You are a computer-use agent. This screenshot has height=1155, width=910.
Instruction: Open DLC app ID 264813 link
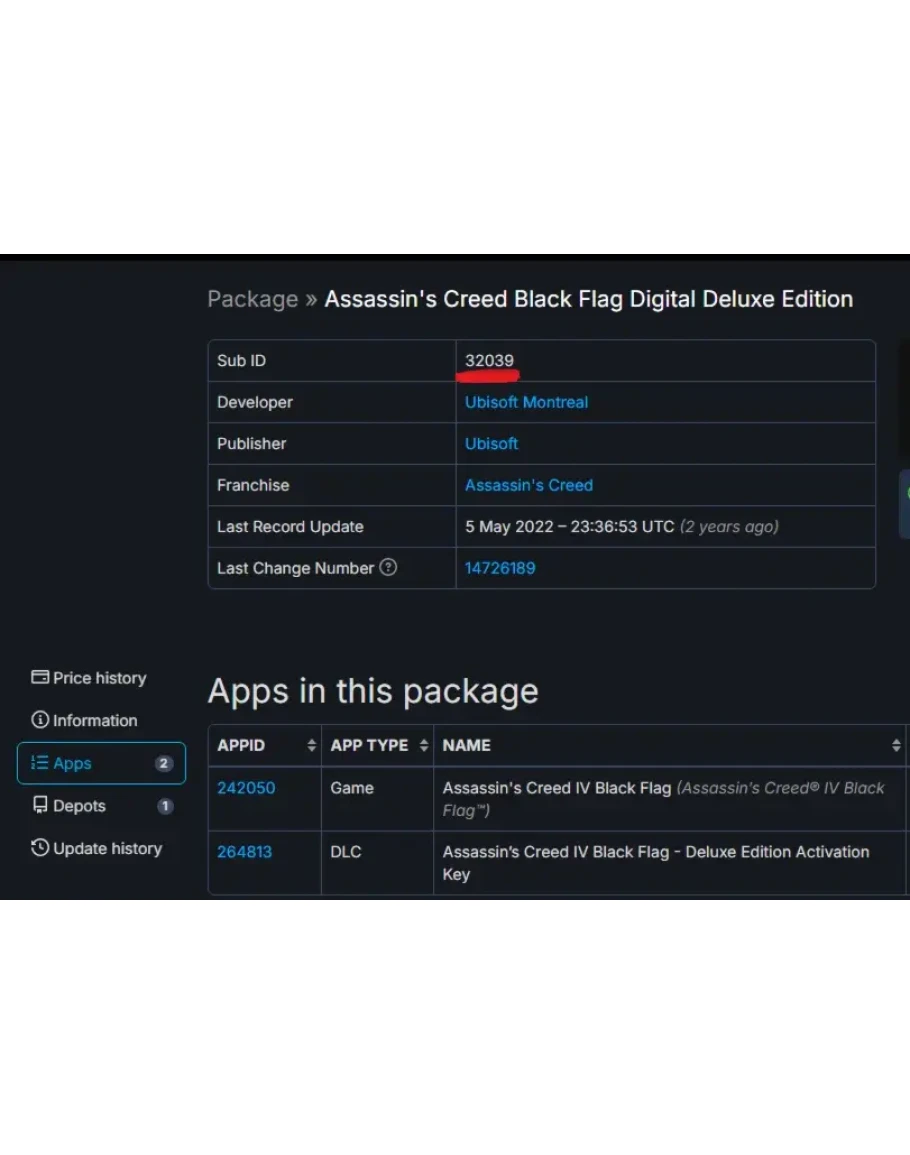(244, 852)
